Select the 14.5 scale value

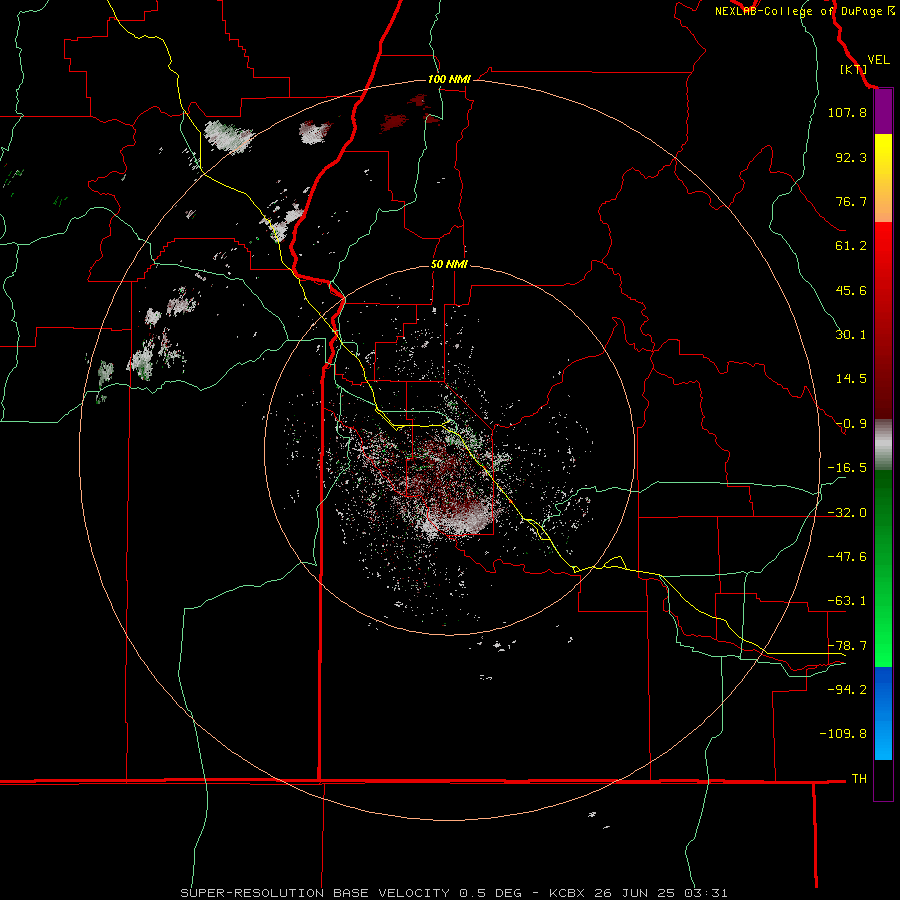coord(851,379)
